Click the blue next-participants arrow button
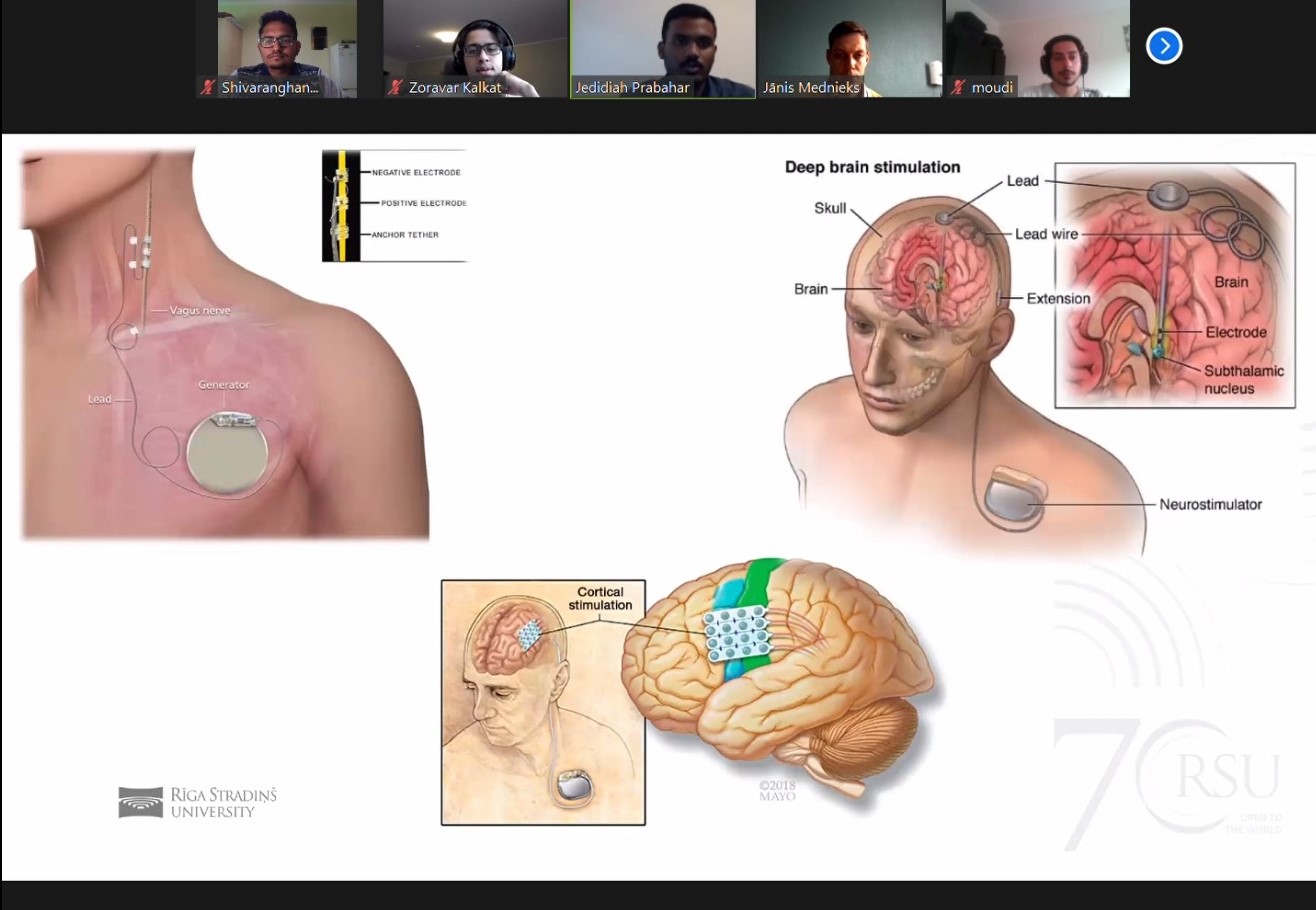 [1164, 46]
